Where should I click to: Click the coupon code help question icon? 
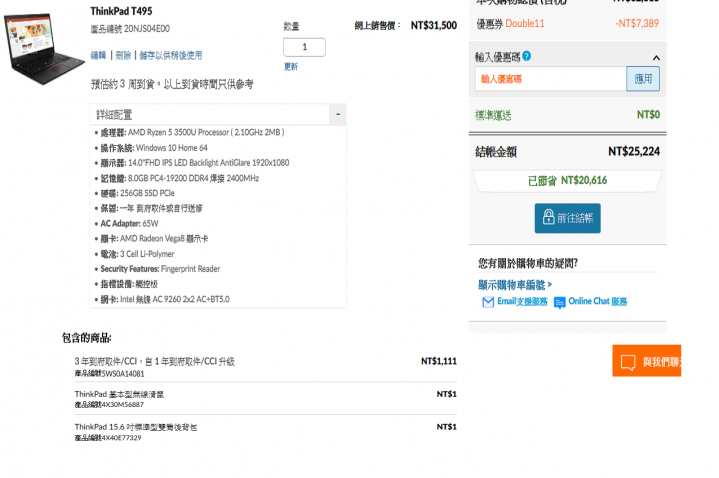point(526,56)
